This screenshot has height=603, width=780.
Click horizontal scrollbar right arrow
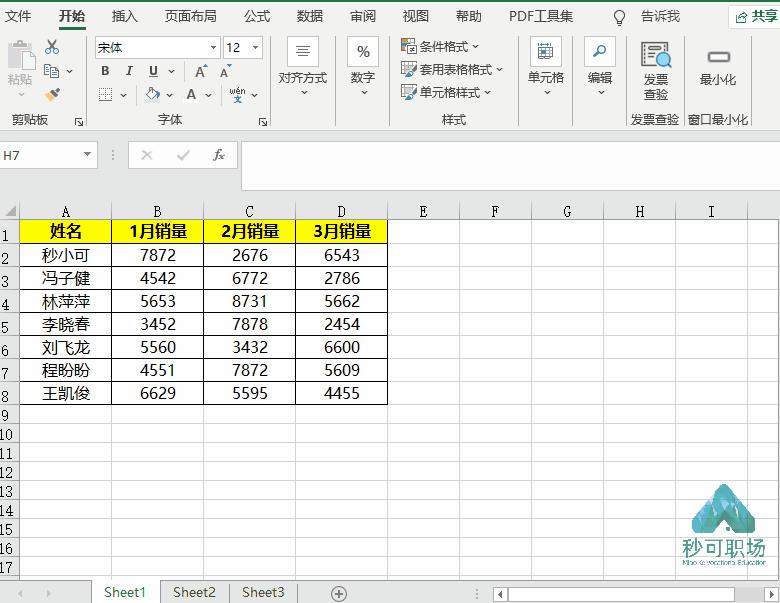772,594
